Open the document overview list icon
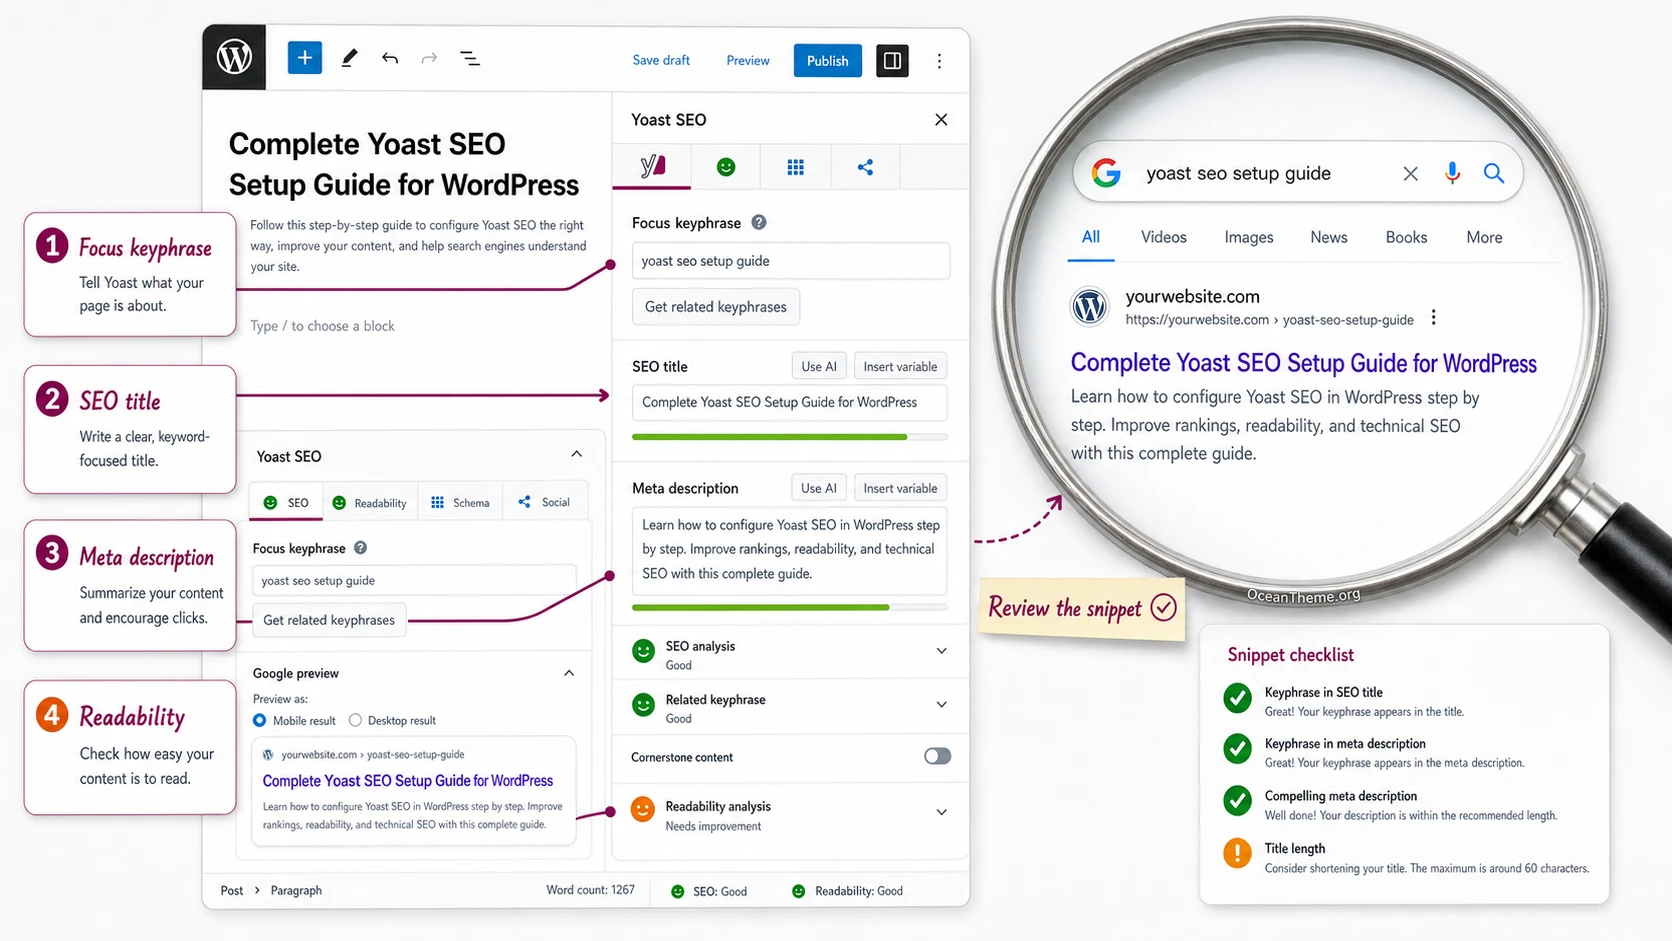This screenshot has width=1672, height=941. (x=470, y=59)
